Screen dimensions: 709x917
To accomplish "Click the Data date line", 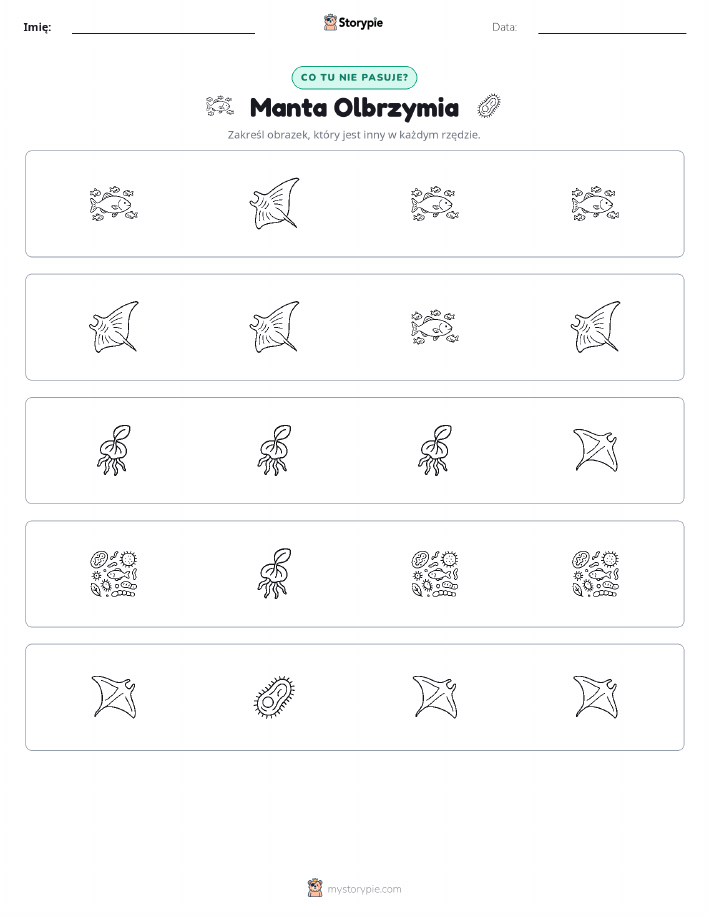I will point(612,33).
